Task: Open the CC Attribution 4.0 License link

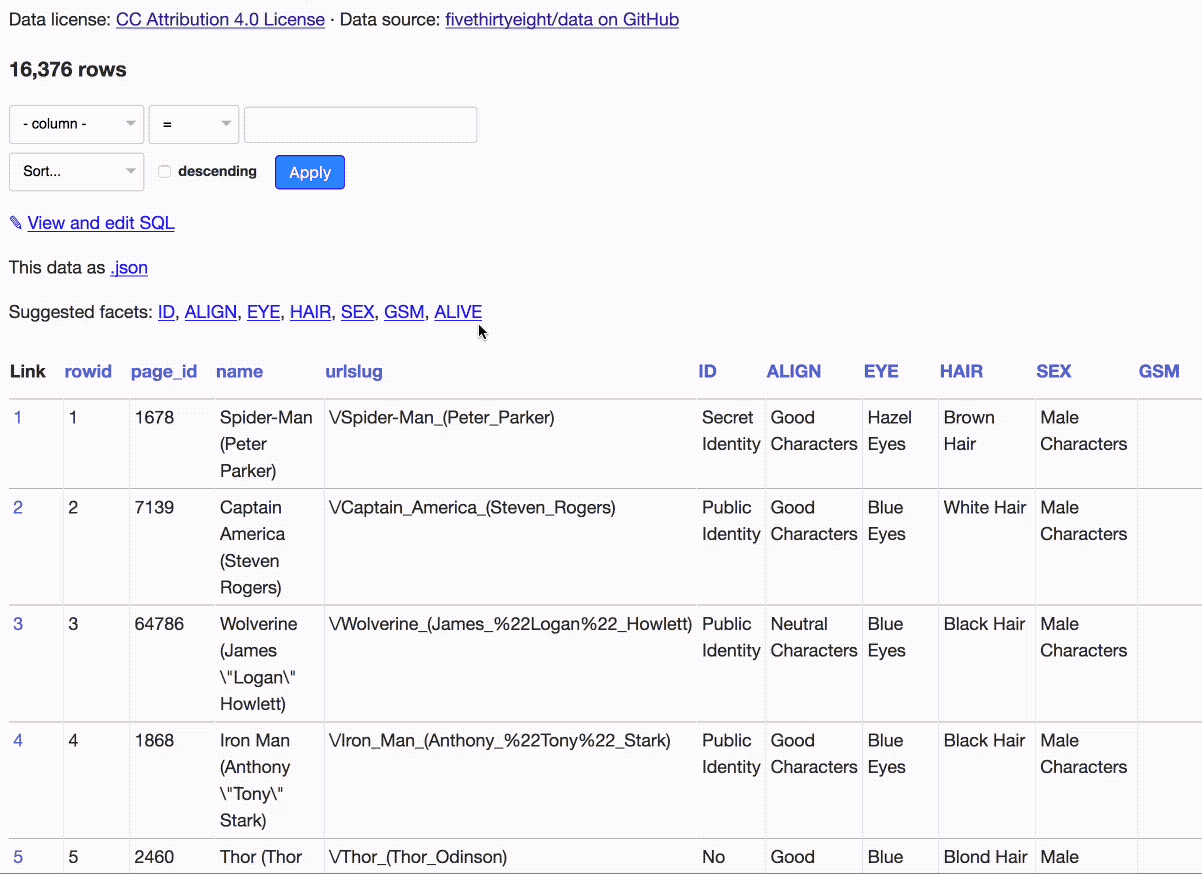Action: coord(220,19)
